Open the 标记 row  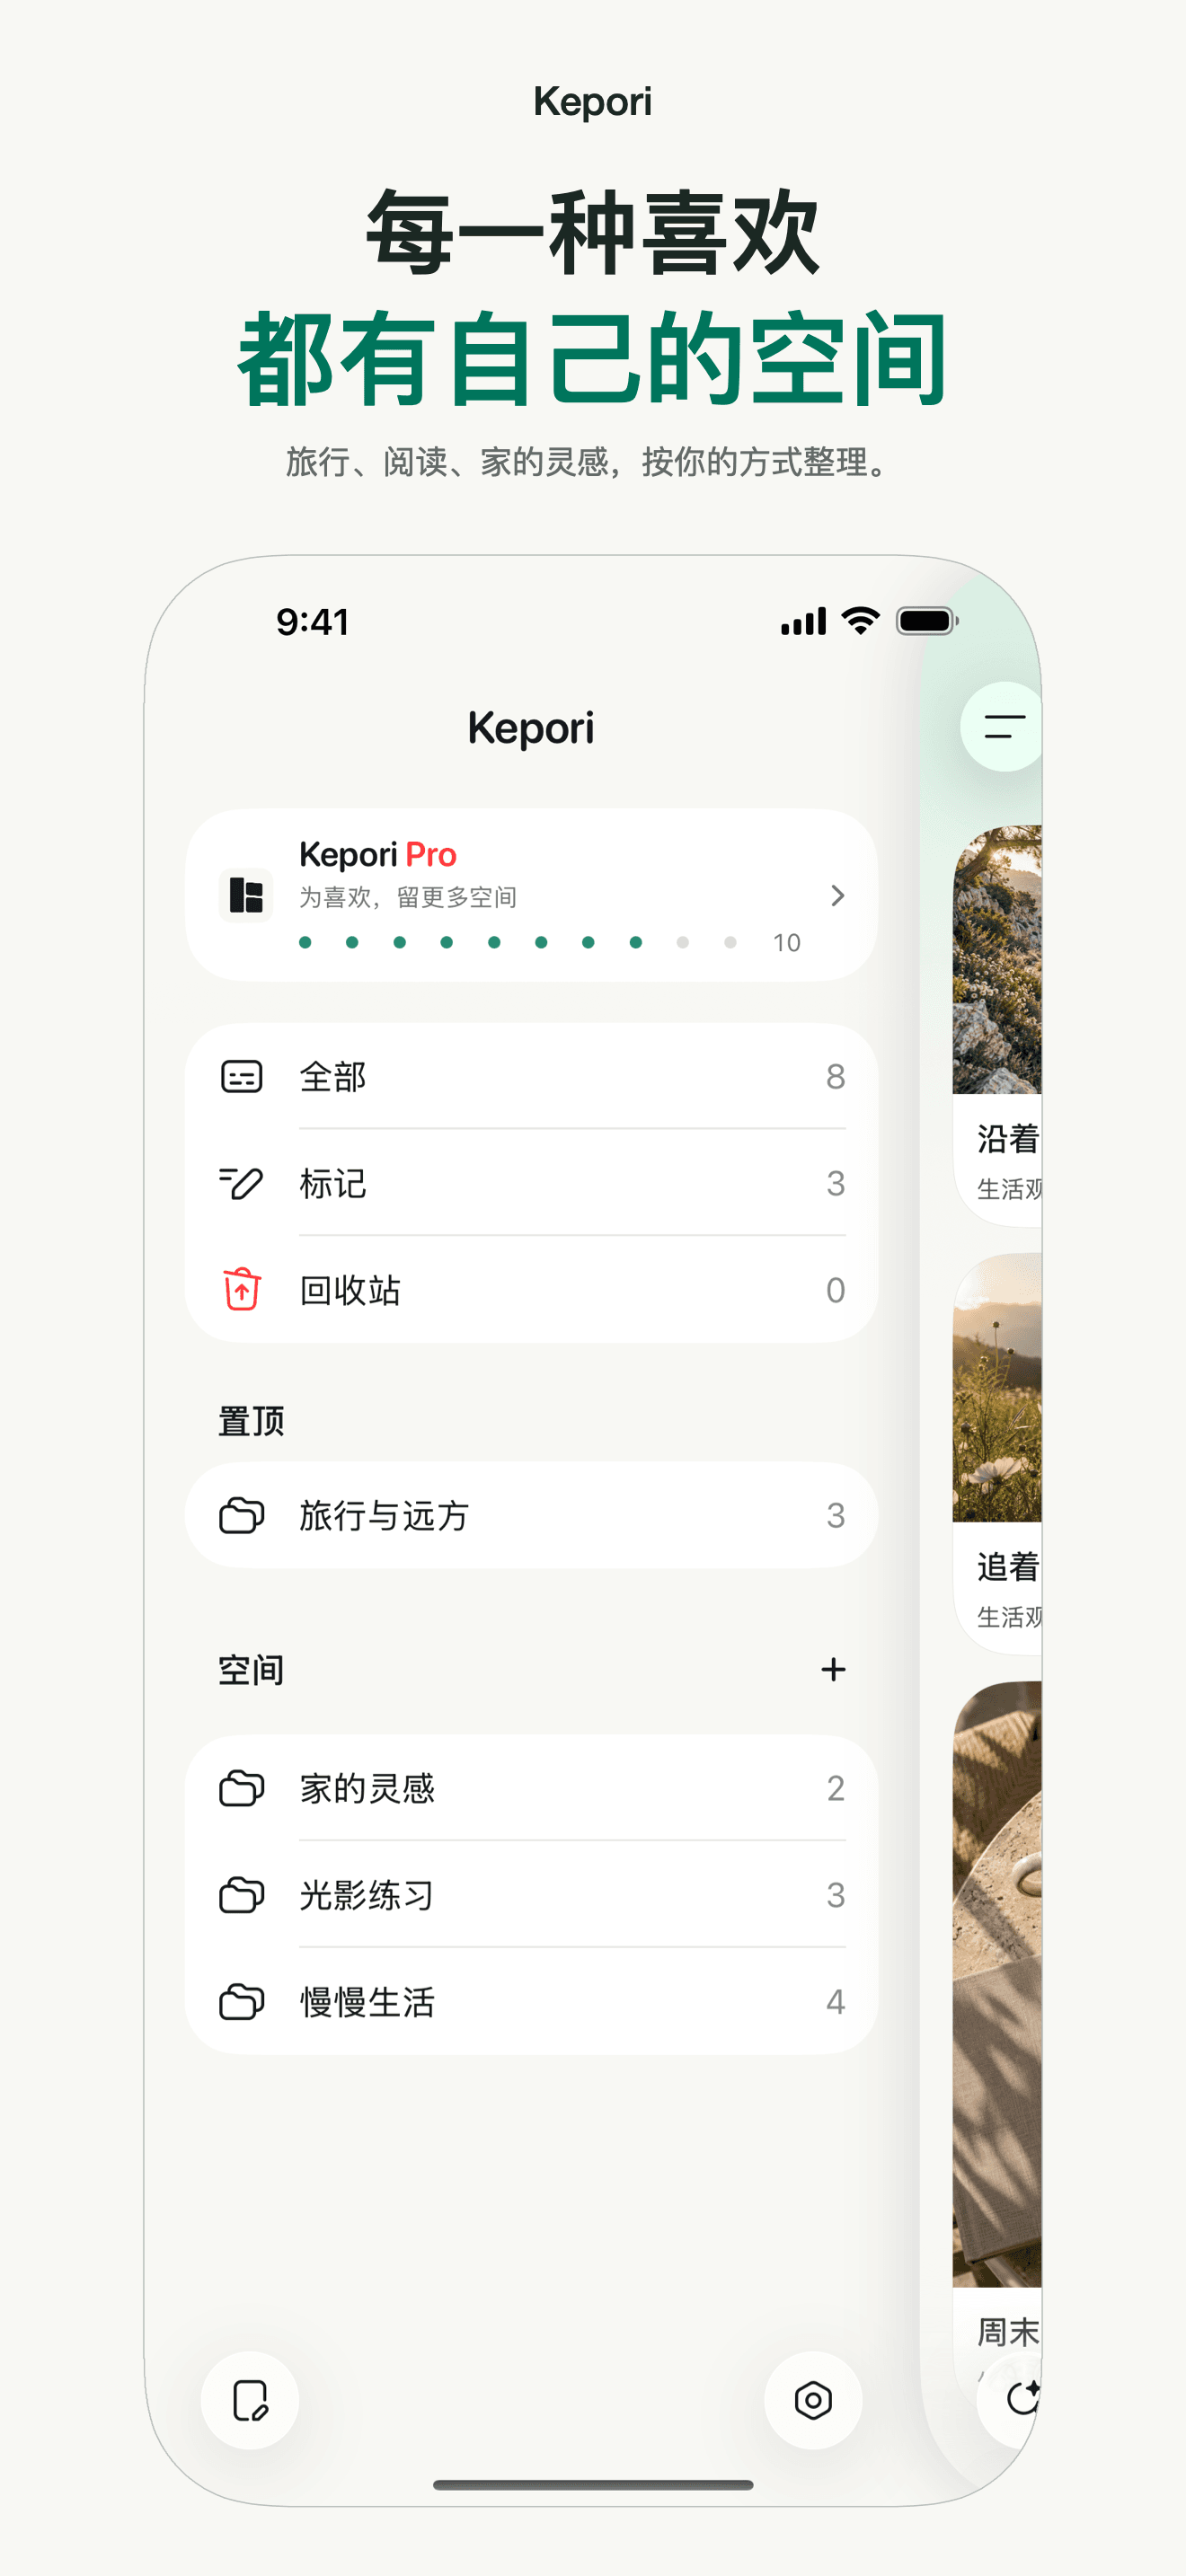531,1183
